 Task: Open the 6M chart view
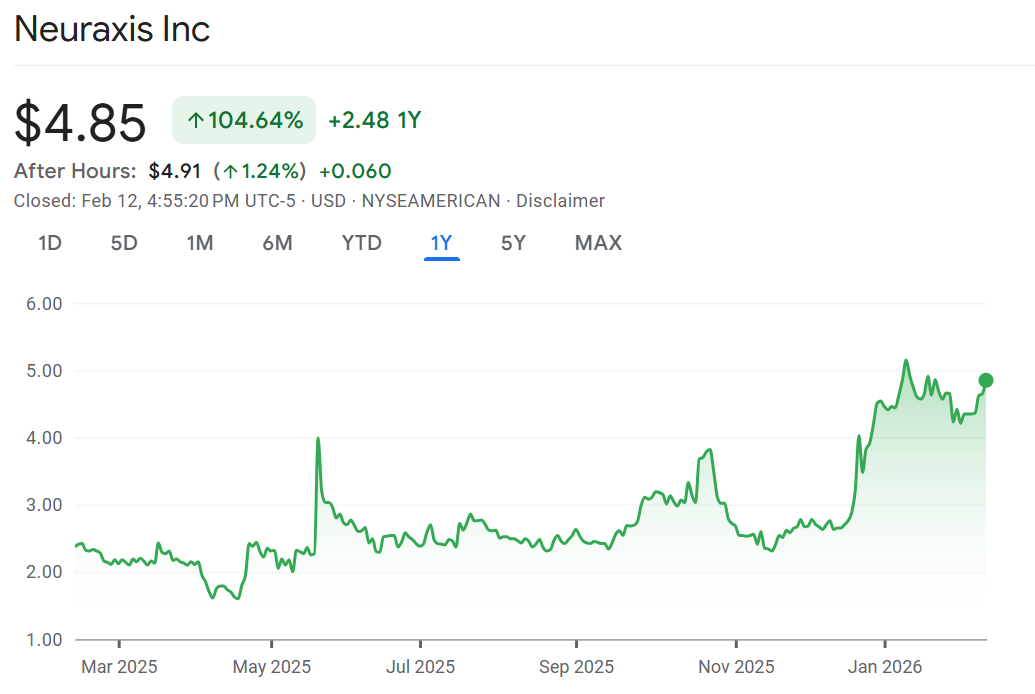click(x=277, y=243)
